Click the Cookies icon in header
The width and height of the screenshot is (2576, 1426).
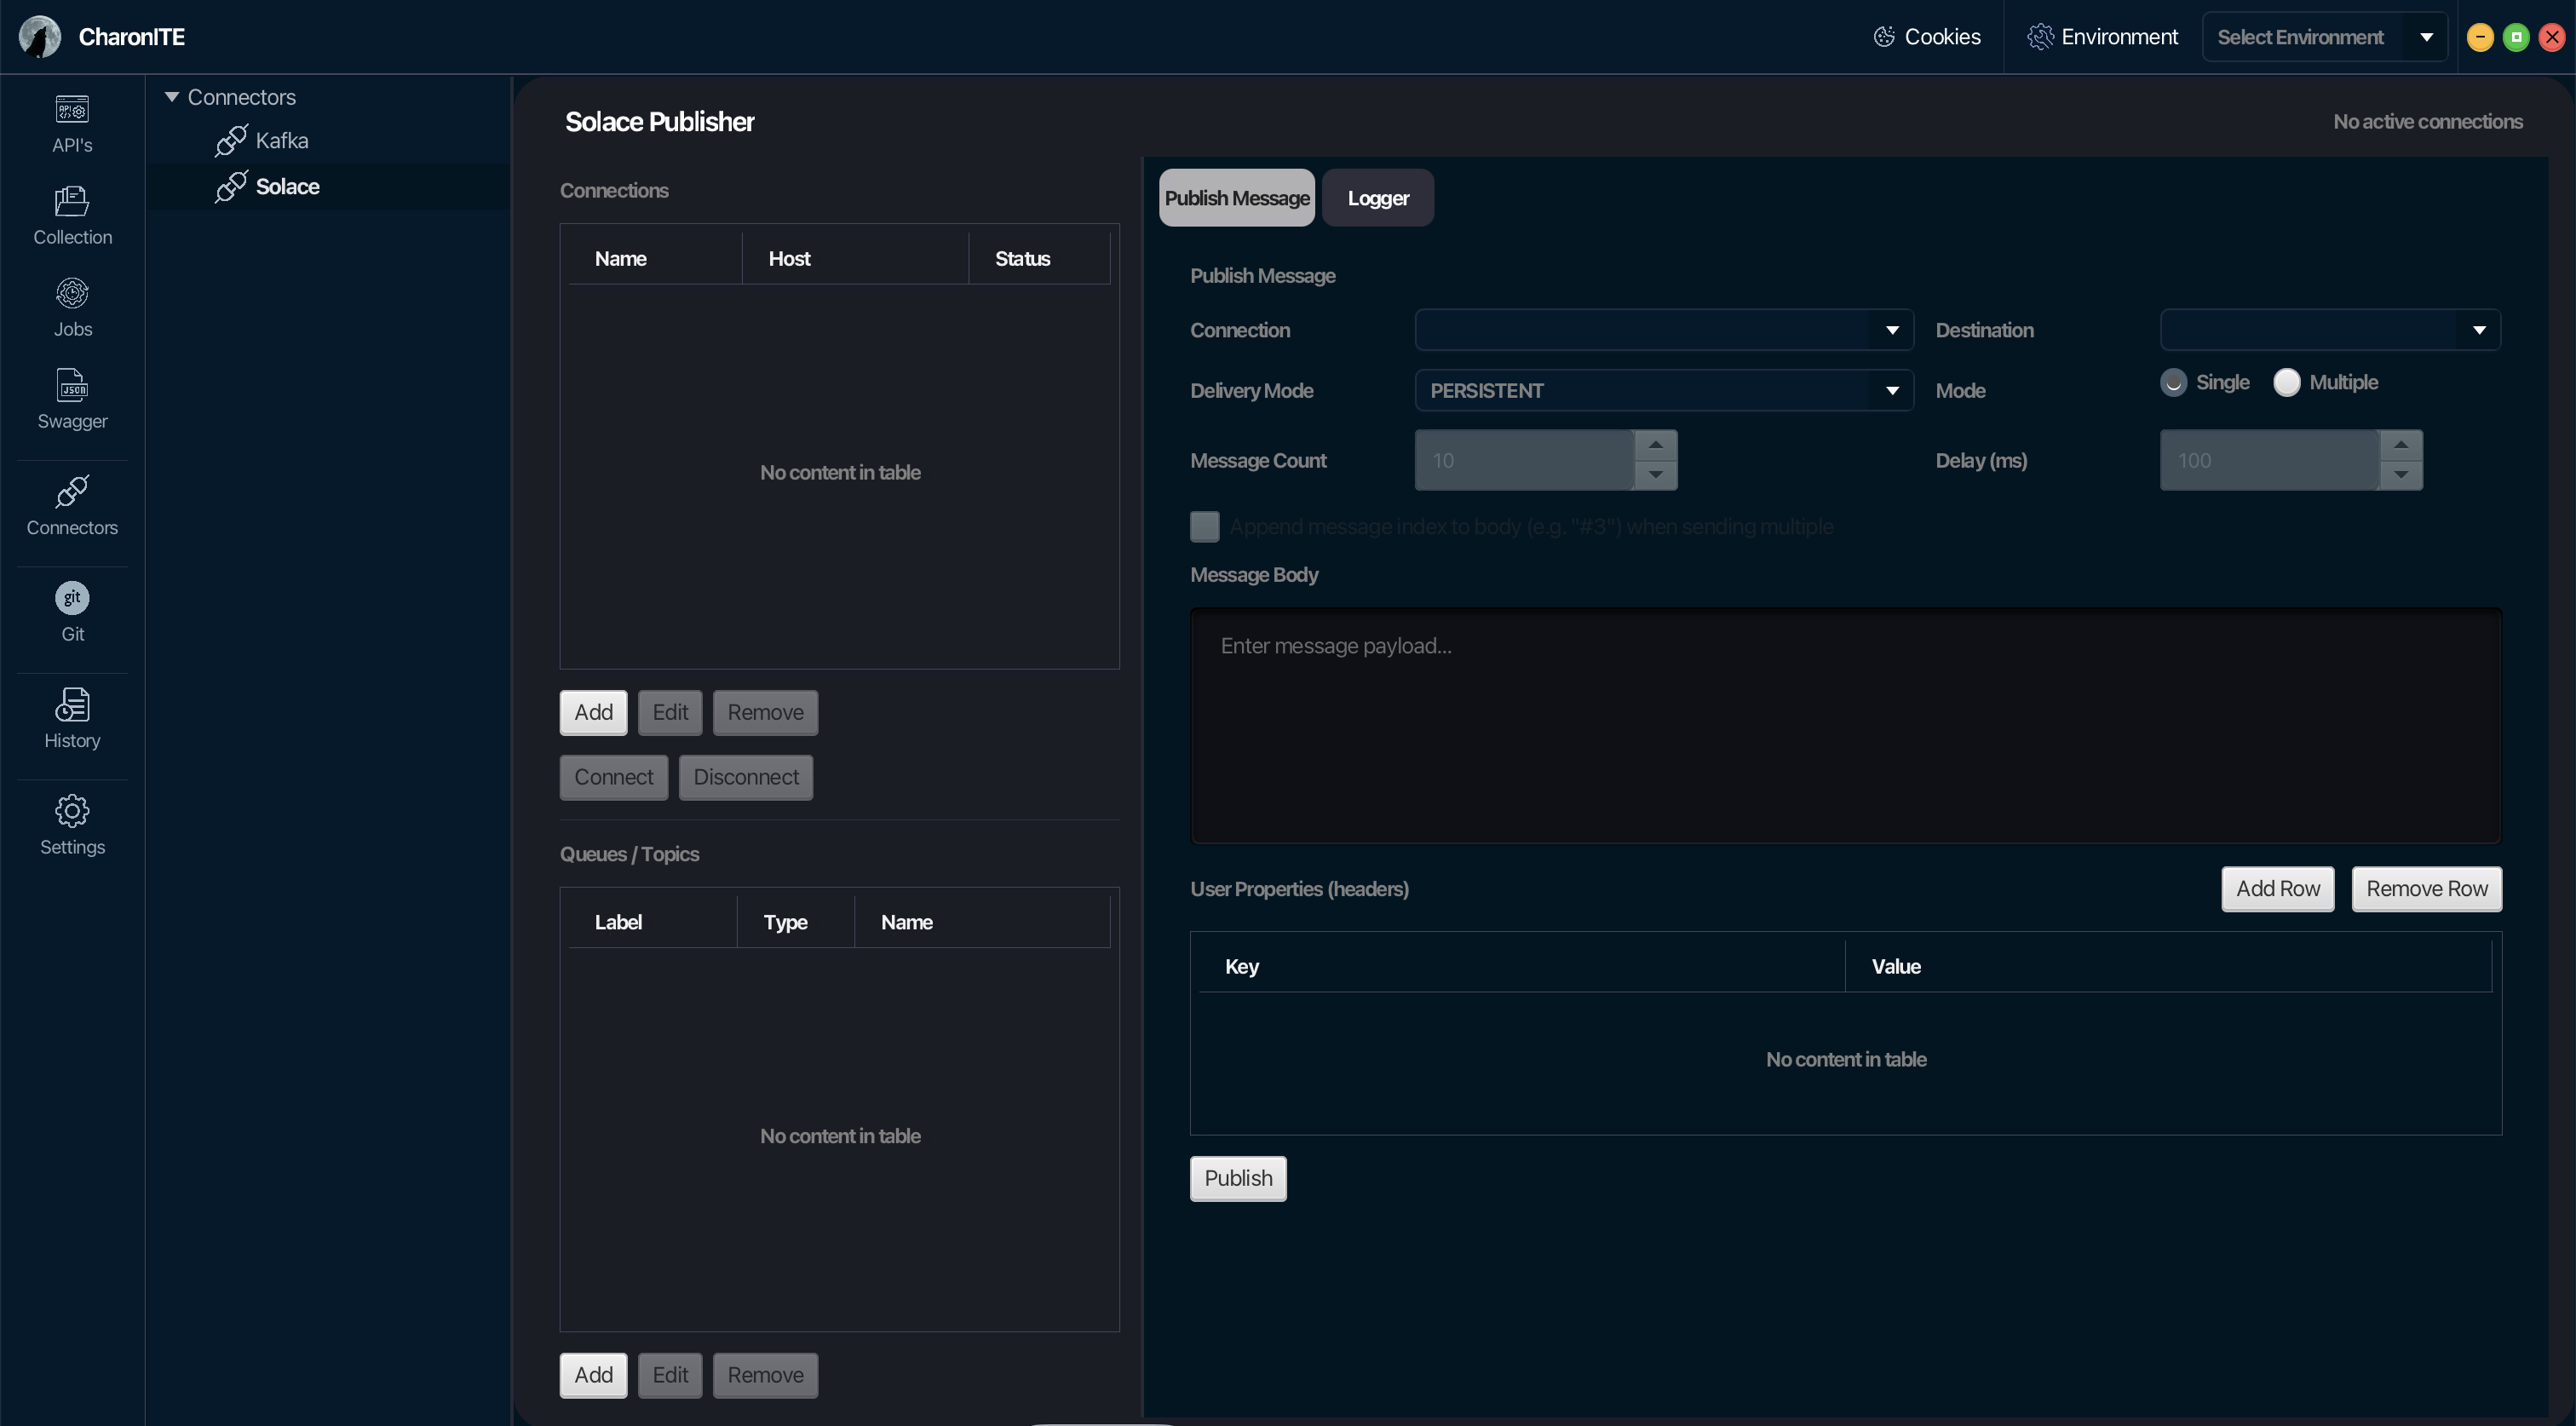tap(1884, 37)
